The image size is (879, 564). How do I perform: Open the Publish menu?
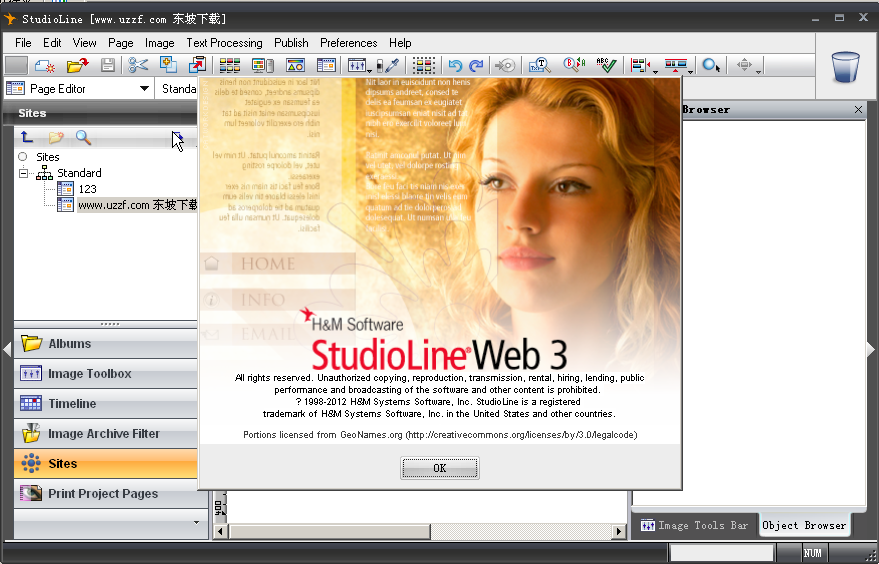pyautogui.click(x=291, y=43)
